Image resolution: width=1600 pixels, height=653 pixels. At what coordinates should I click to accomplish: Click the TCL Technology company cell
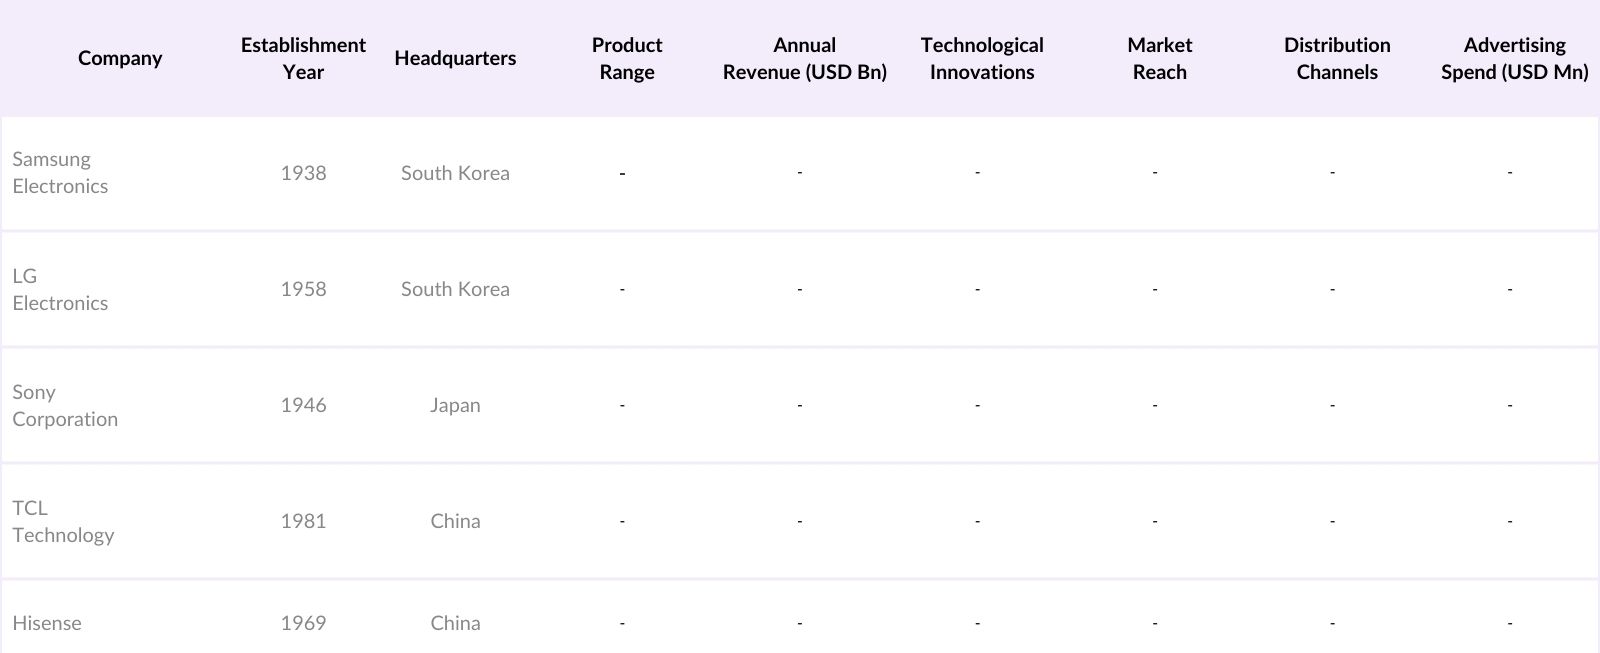[x=63, y=521]
